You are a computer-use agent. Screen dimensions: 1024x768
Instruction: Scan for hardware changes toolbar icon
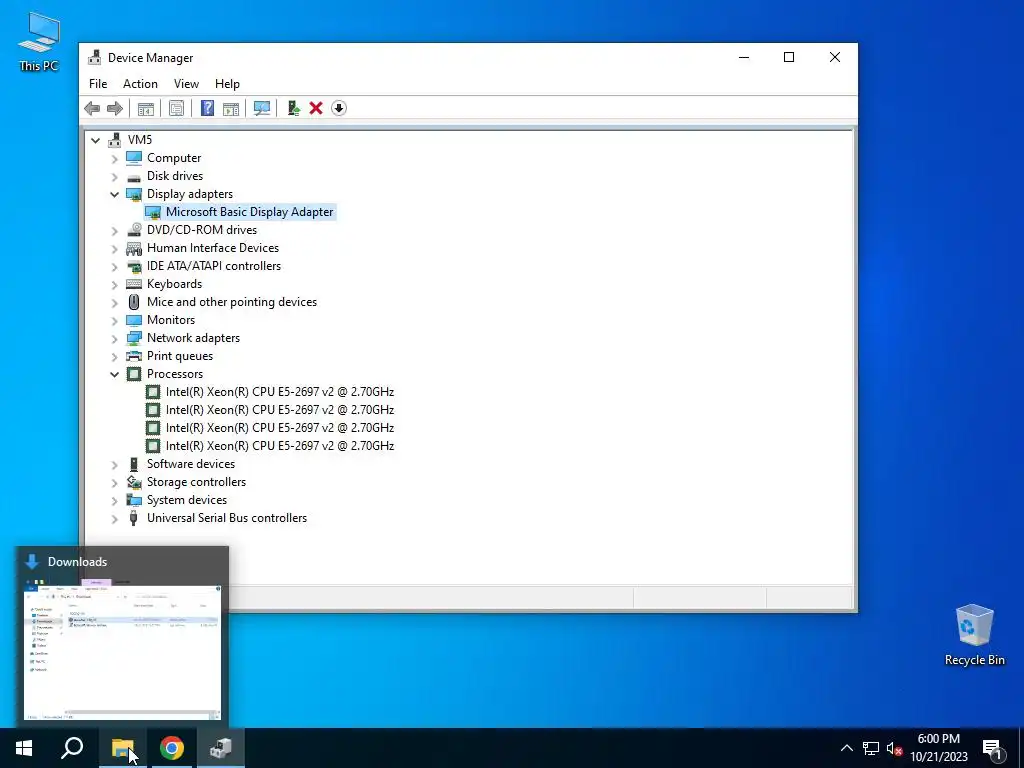(x=262, y=108)
